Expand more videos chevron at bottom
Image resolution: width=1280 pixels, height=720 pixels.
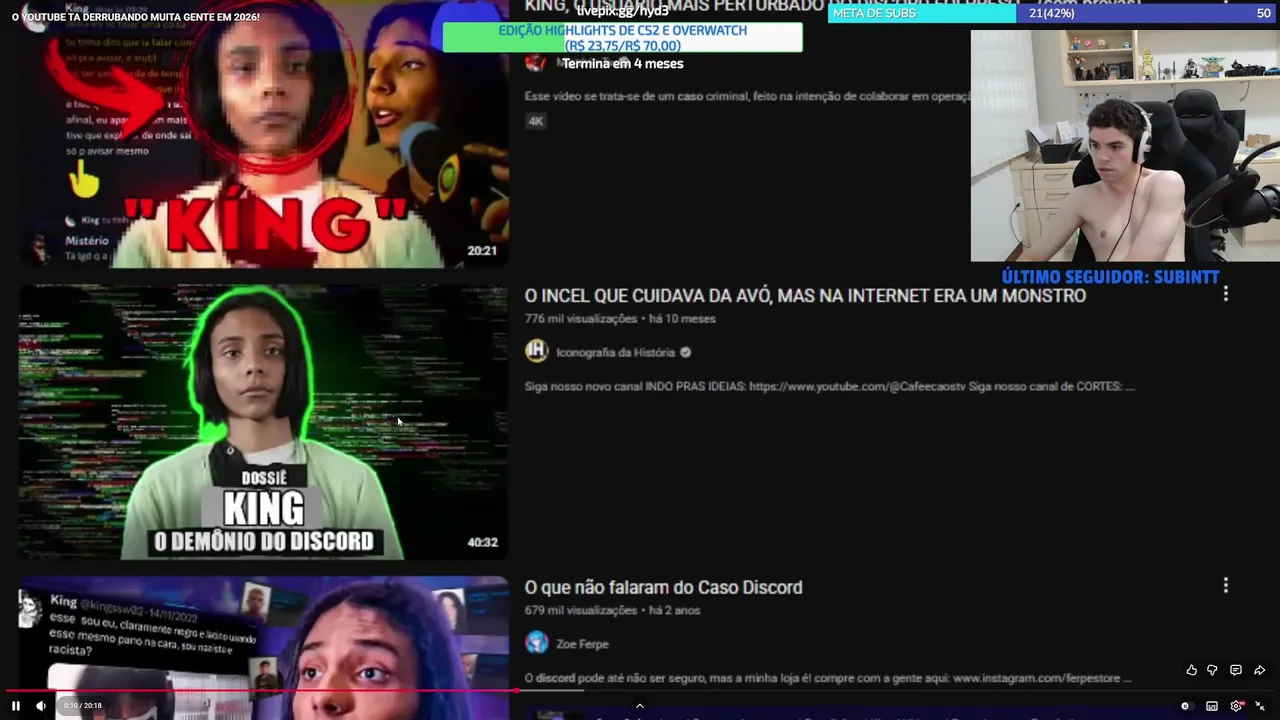pyautogui.click(x=640, y=706)
